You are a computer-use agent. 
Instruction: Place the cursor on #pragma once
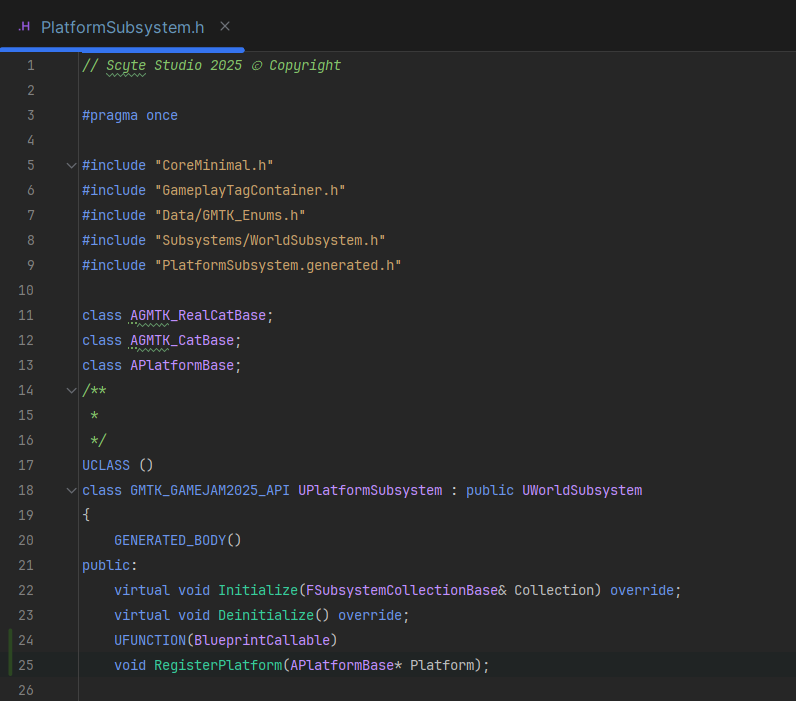(130, 116)
